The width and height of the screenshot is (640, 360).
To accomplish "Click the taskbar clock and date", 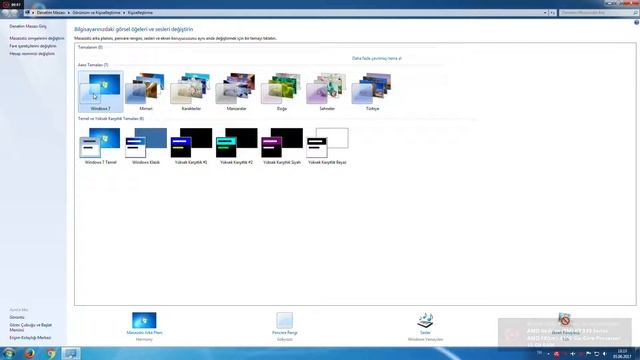I will click(x=622, y=353).
